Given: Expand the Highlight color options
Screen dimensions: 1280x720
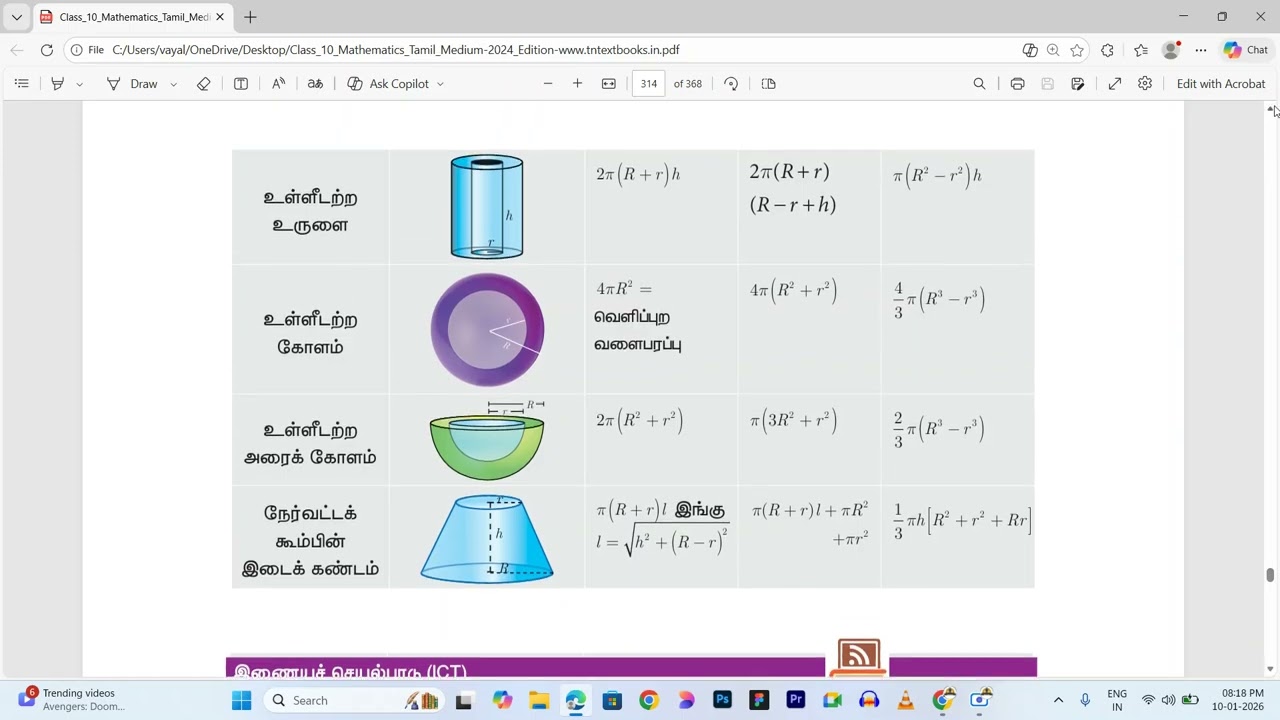Looking at the screenshot, I should (79, 84).
